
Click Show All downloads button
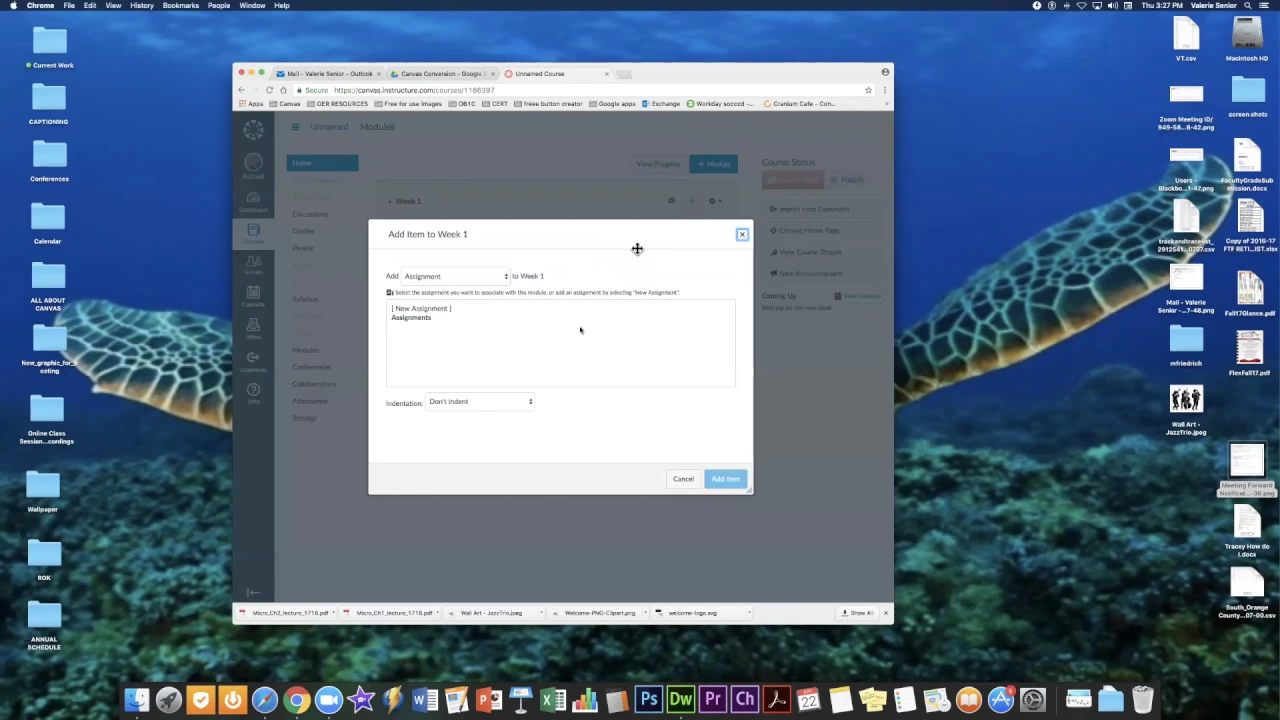858,613
